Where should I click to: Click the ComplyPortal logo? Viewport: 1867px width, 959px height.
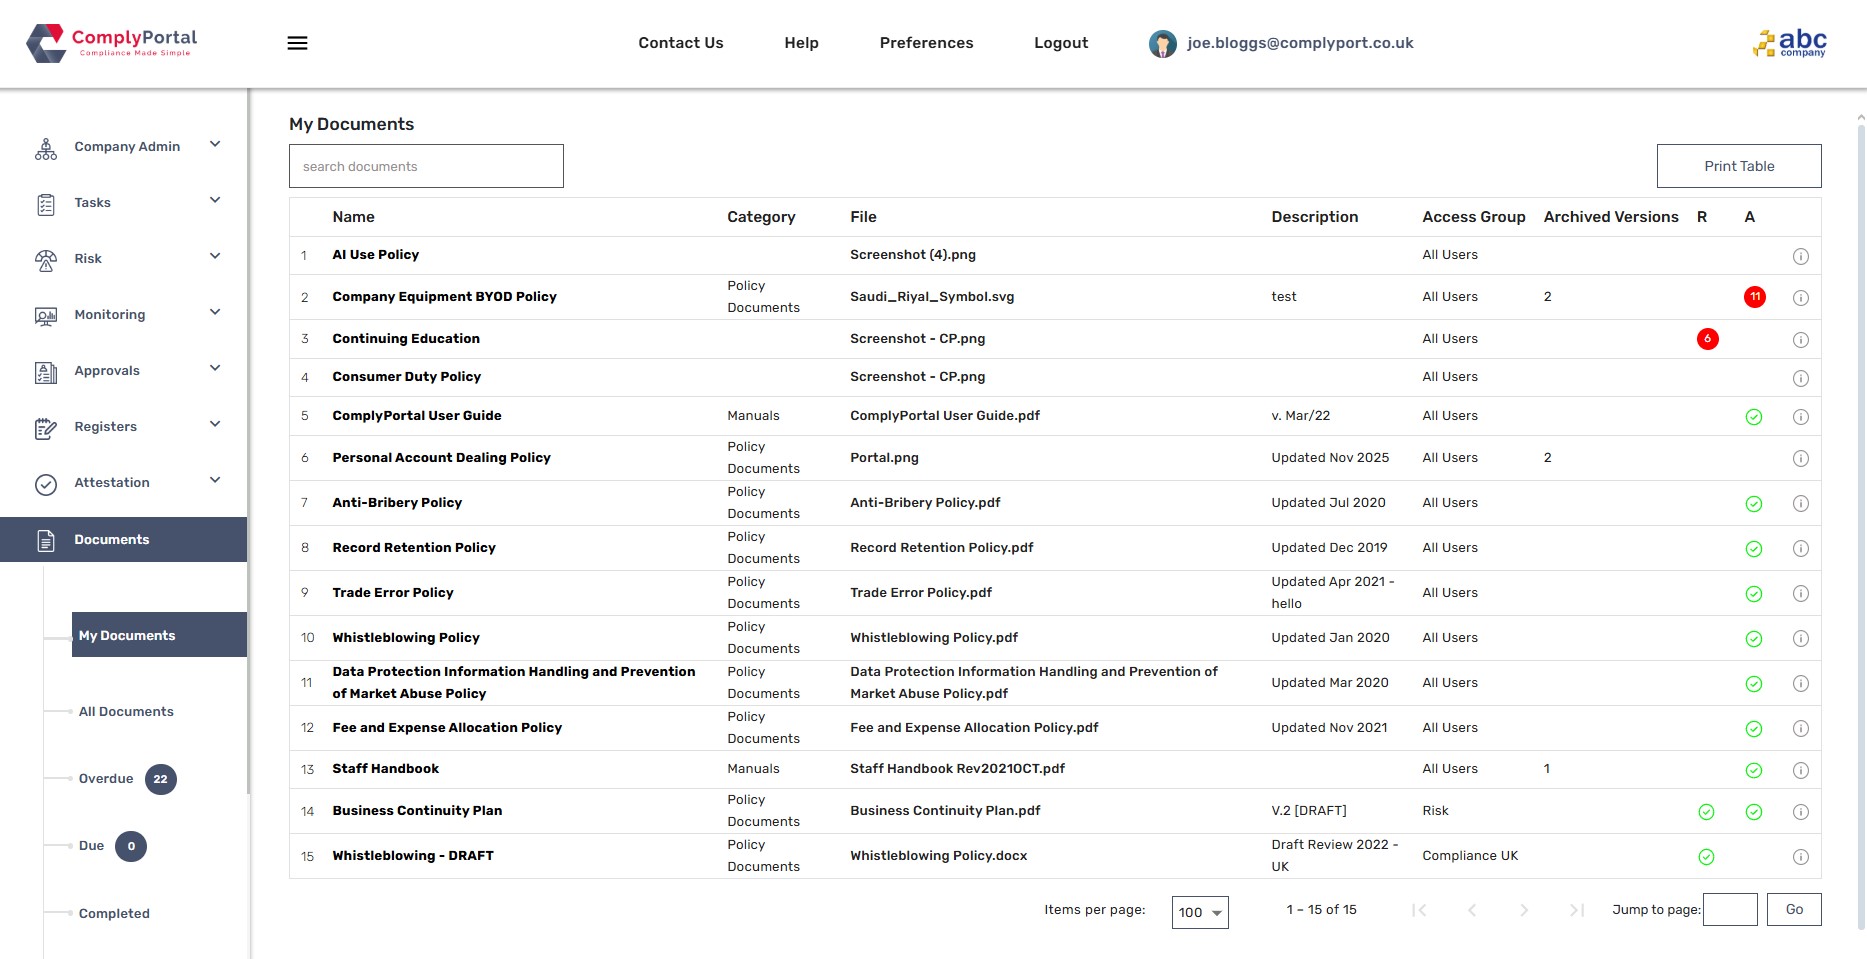pos(112,43)
